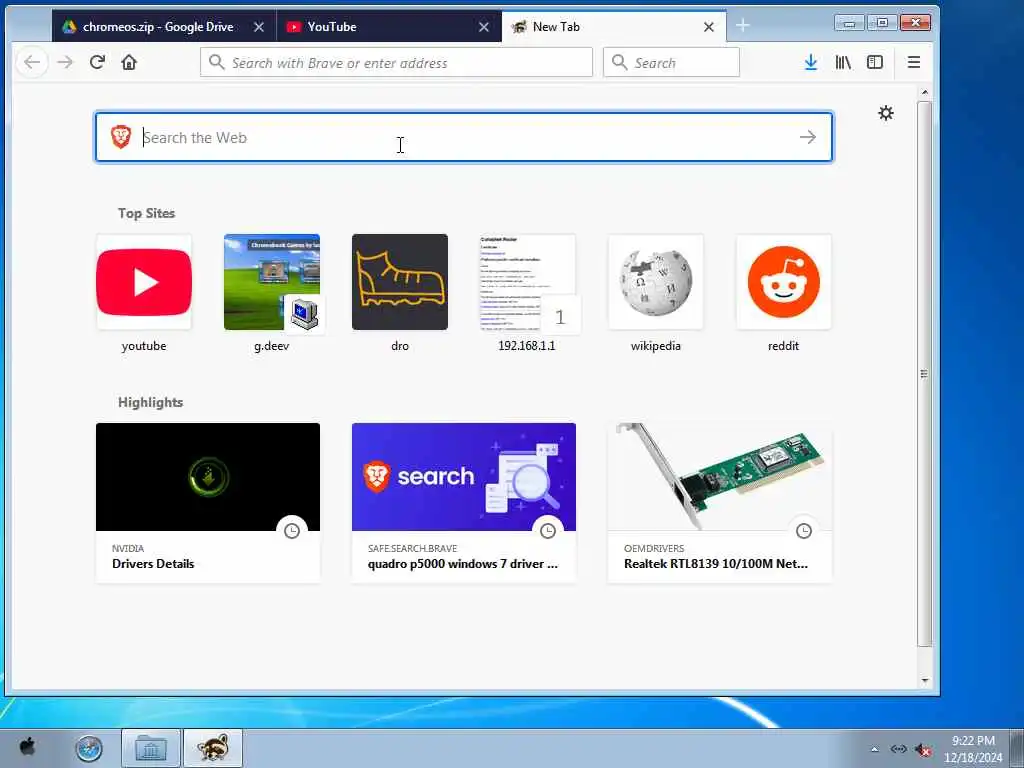Viewport: 1024px width, 768px height.
Task: Switch to the YouTube tab
Action: tap(389, 27)
